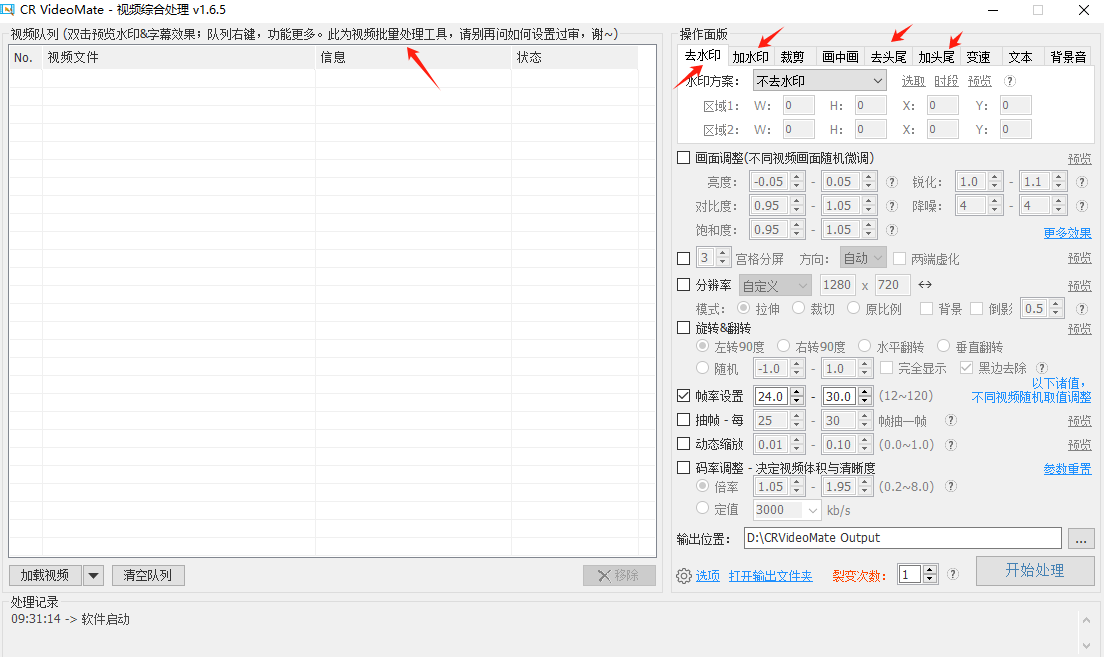Viewport: 1104px width, 657px height.
Task: Start processing with 开始处理 button
Action: (1035, 570)
